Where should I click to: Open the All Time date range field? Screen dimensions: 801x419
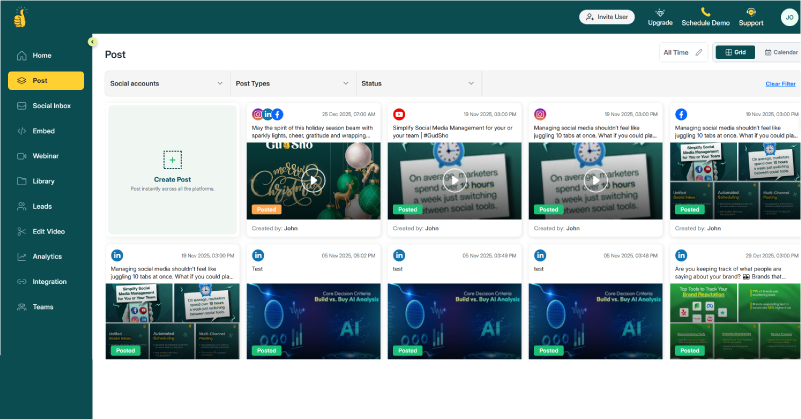pyautogui.click(x=684, y=52)
